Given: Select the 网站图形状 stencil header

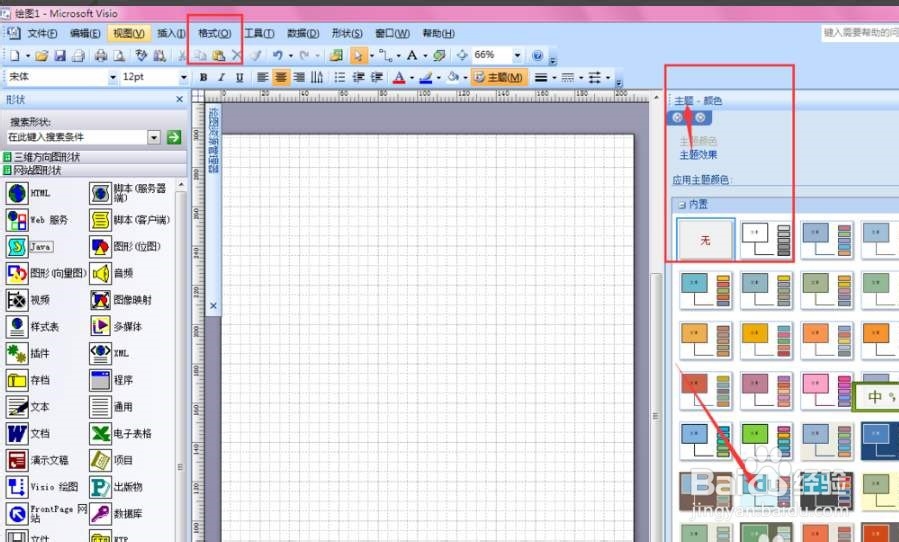Looking at the screenshot, I should [94, 170].
